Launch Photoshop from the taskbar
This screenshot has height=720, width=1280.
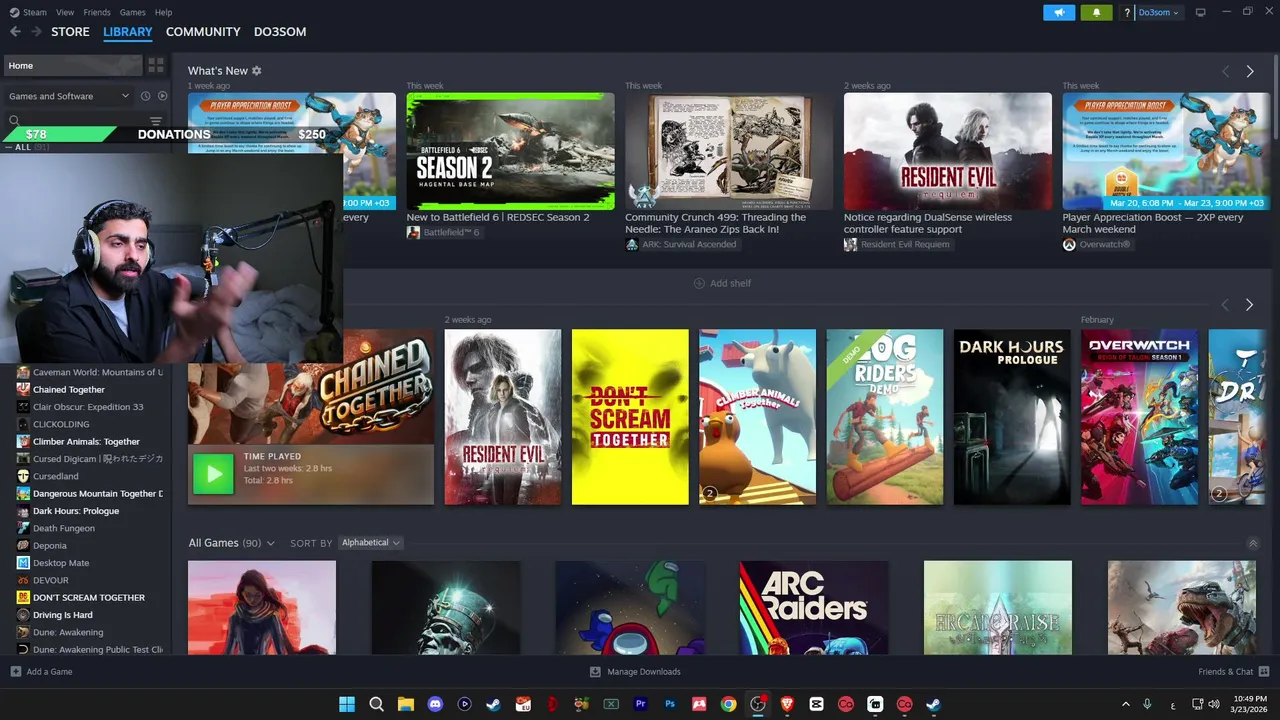670,704
